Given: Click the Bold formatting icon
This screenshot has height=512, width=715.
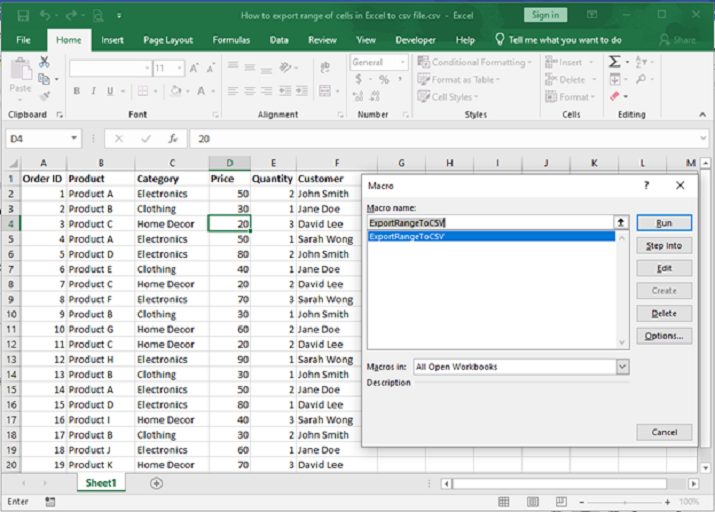Looking at the screenshot, I should coord(76,92).
